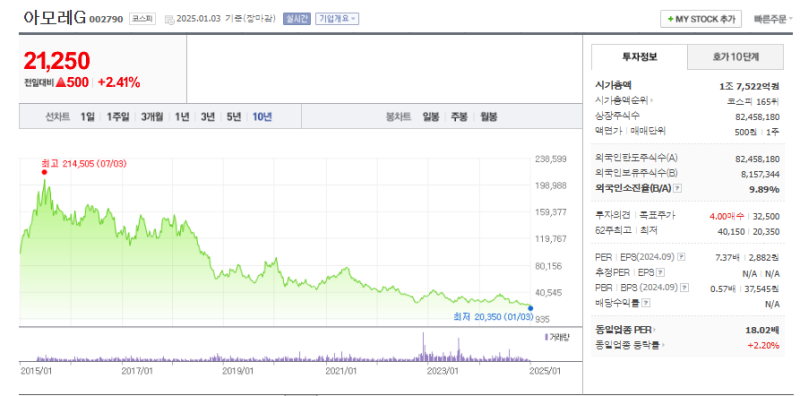This screenshot has height=396, width=800.
Task: Click 실시간 button
Action: 297,19
